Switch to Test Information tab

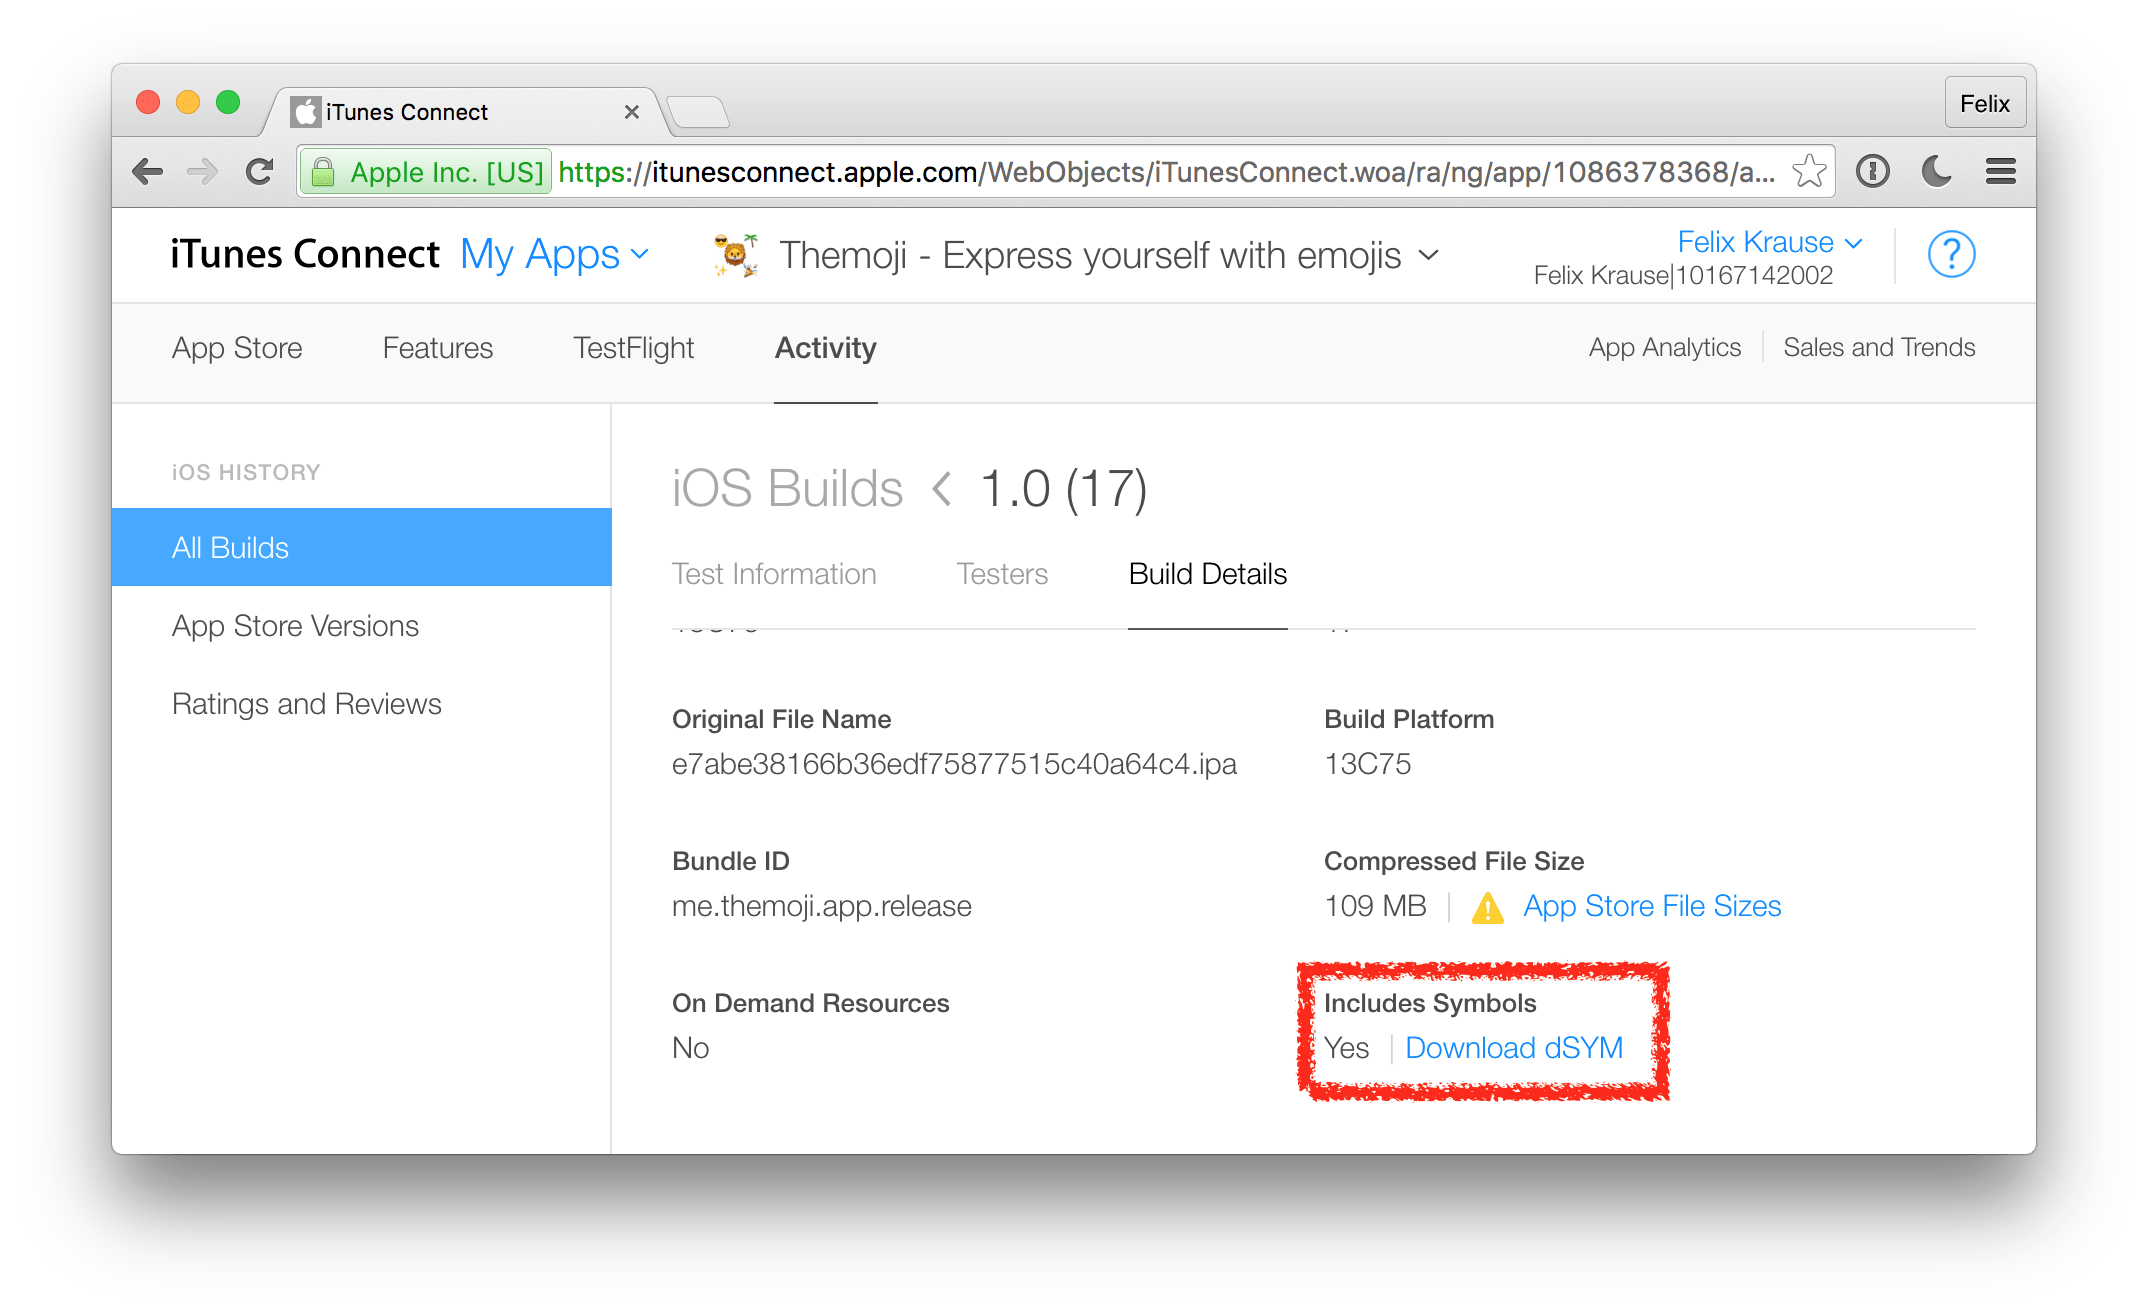click(x=774, y=574)
